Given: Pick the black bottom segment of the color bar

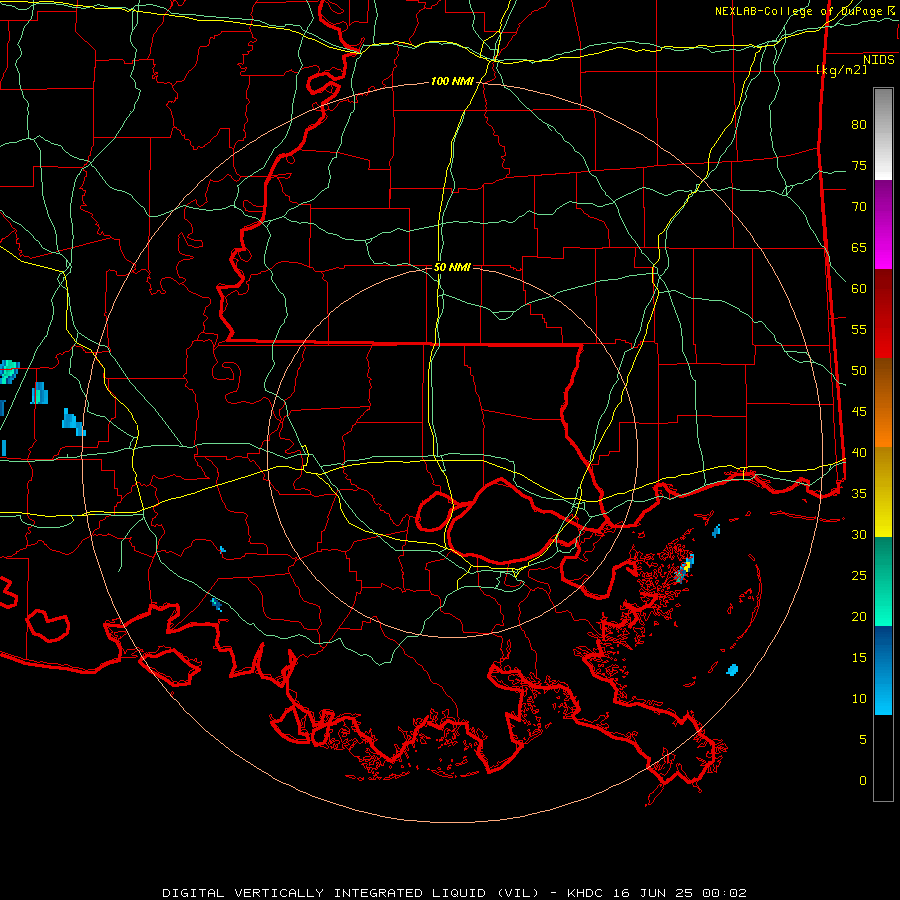Looking at the screenshot, I should click(x=883, y=757).
